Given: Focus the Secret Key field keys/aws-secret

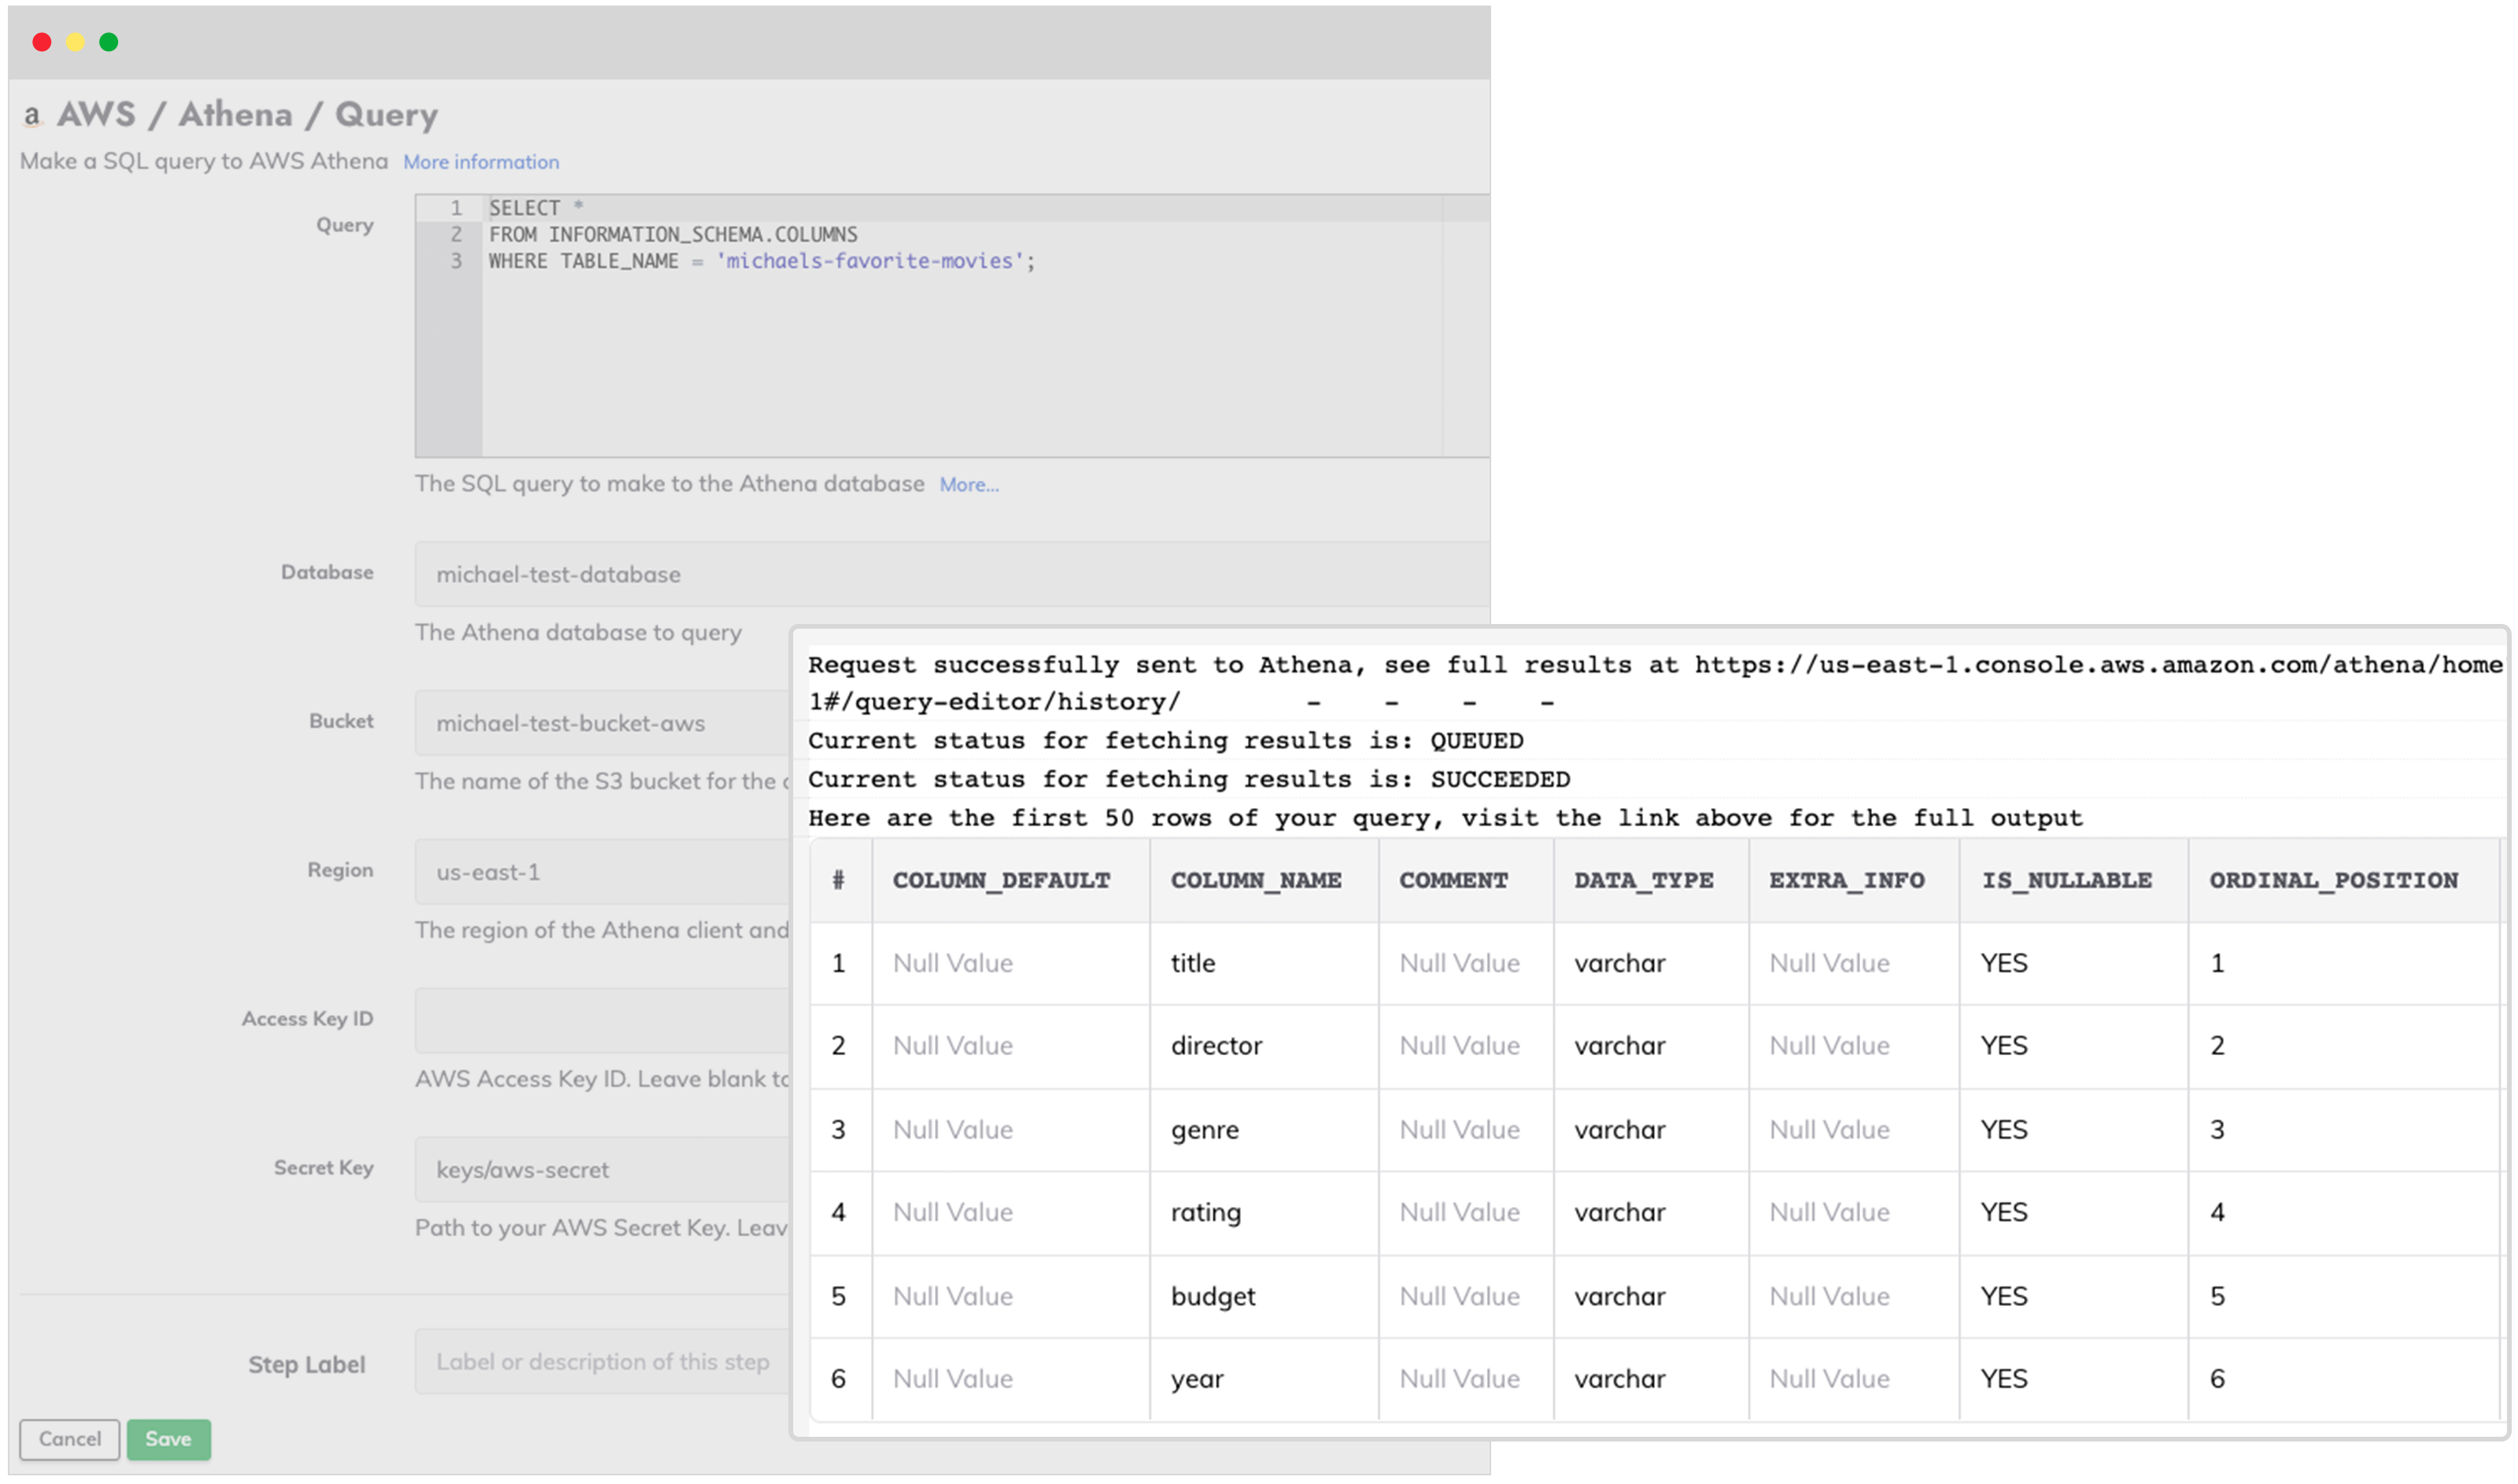Looking at the screenshot, I should point(603,1170).
